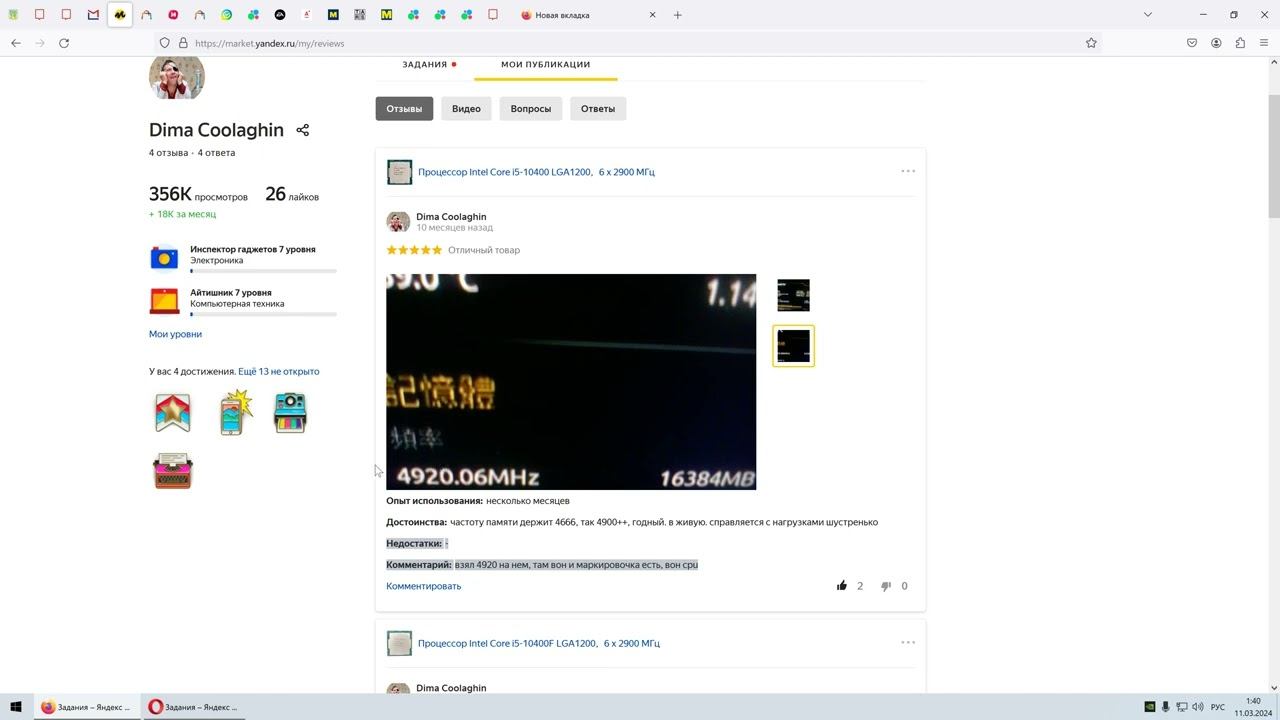
Task: Open the Firefox application menu
Action: (1264, 43)
